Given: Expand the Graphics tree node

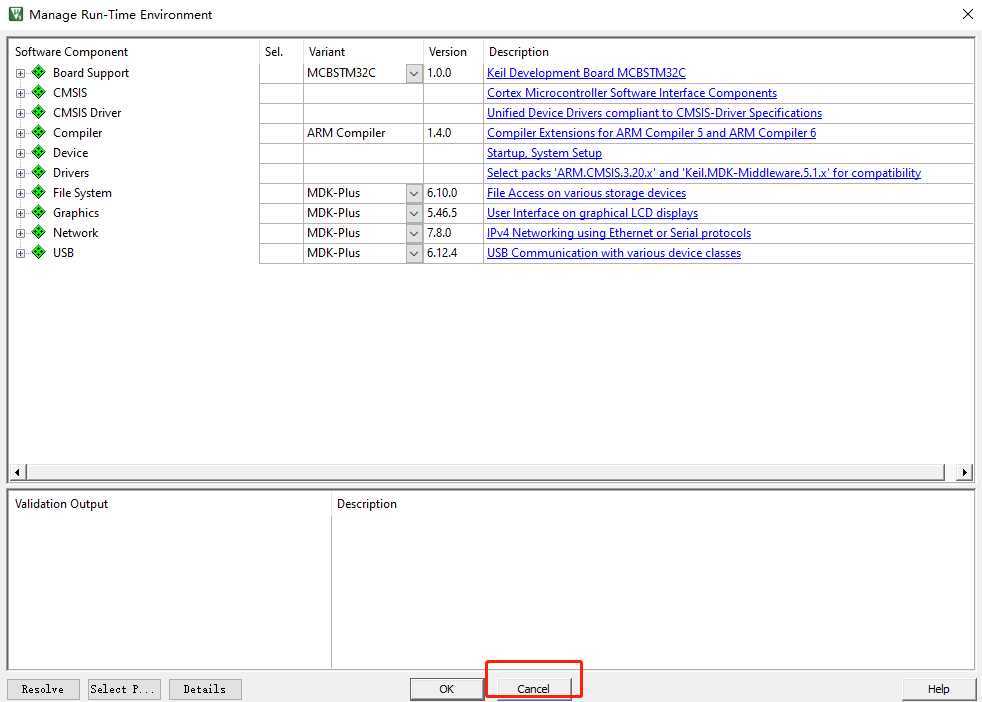Looking at the screenshot, I should (20, 214).
